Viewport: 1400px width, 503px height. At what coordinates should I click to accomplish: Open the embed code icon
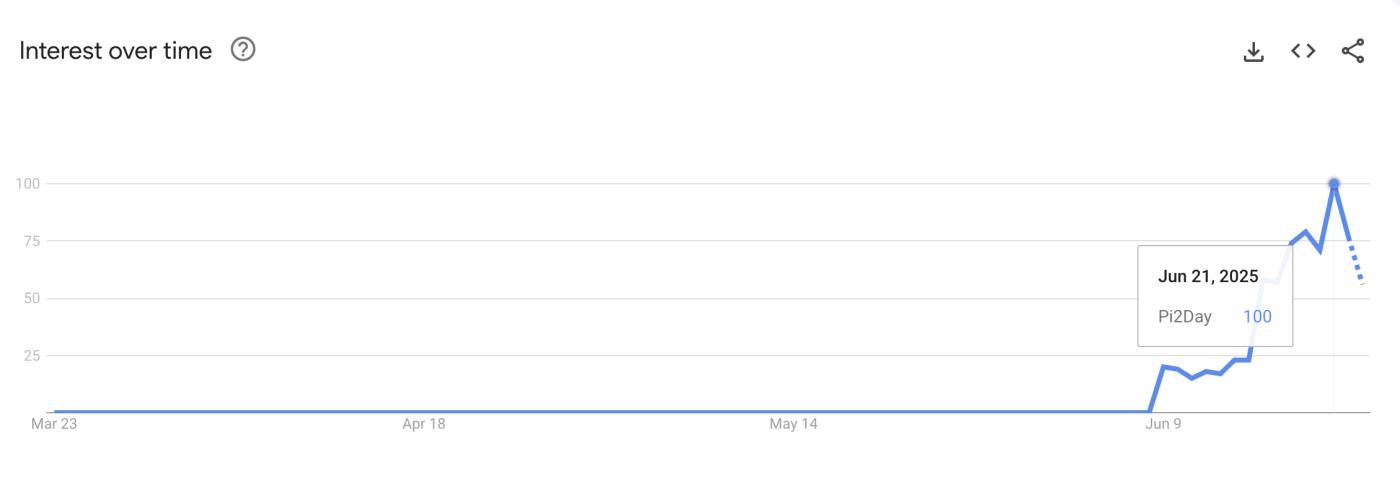(1303, 50)
